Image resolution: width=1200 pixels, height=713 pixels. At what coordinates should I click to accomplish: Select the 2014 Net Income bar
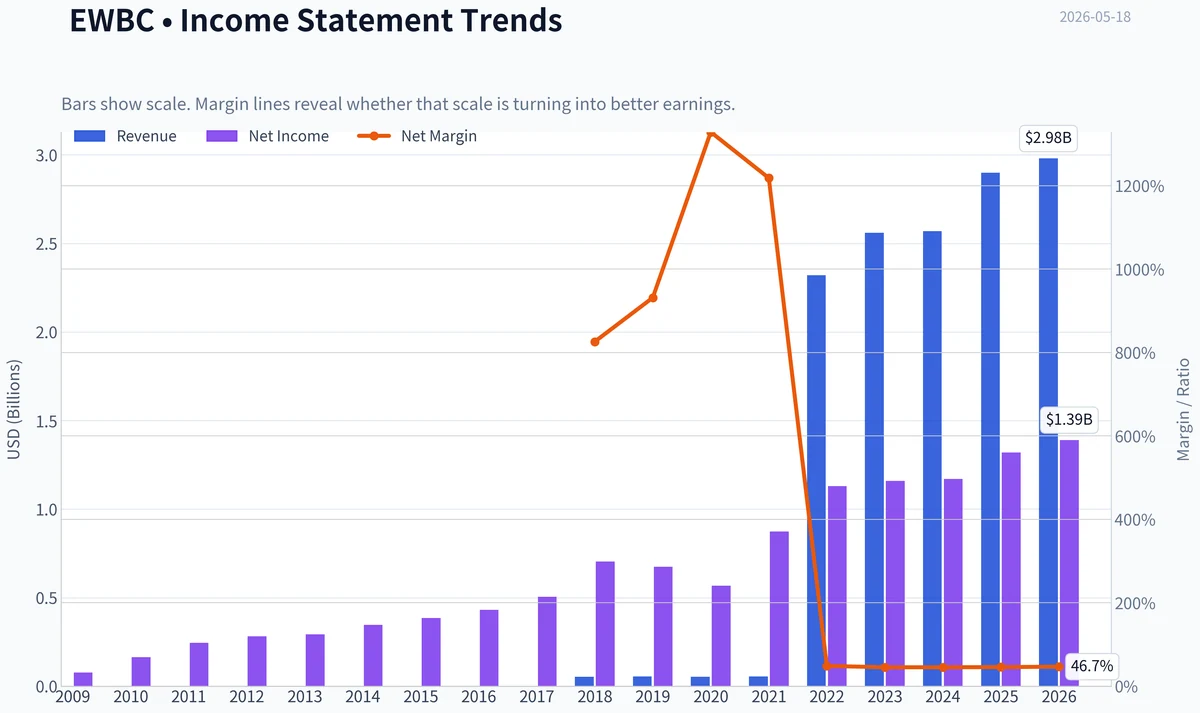pyautogui.click(x=373, y=656)
